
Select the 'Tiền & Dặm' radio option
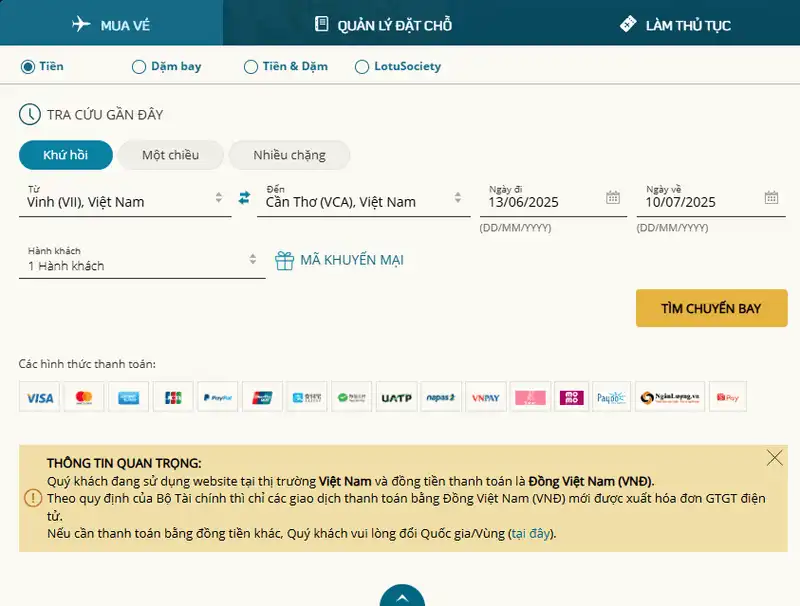click(251, 67)
